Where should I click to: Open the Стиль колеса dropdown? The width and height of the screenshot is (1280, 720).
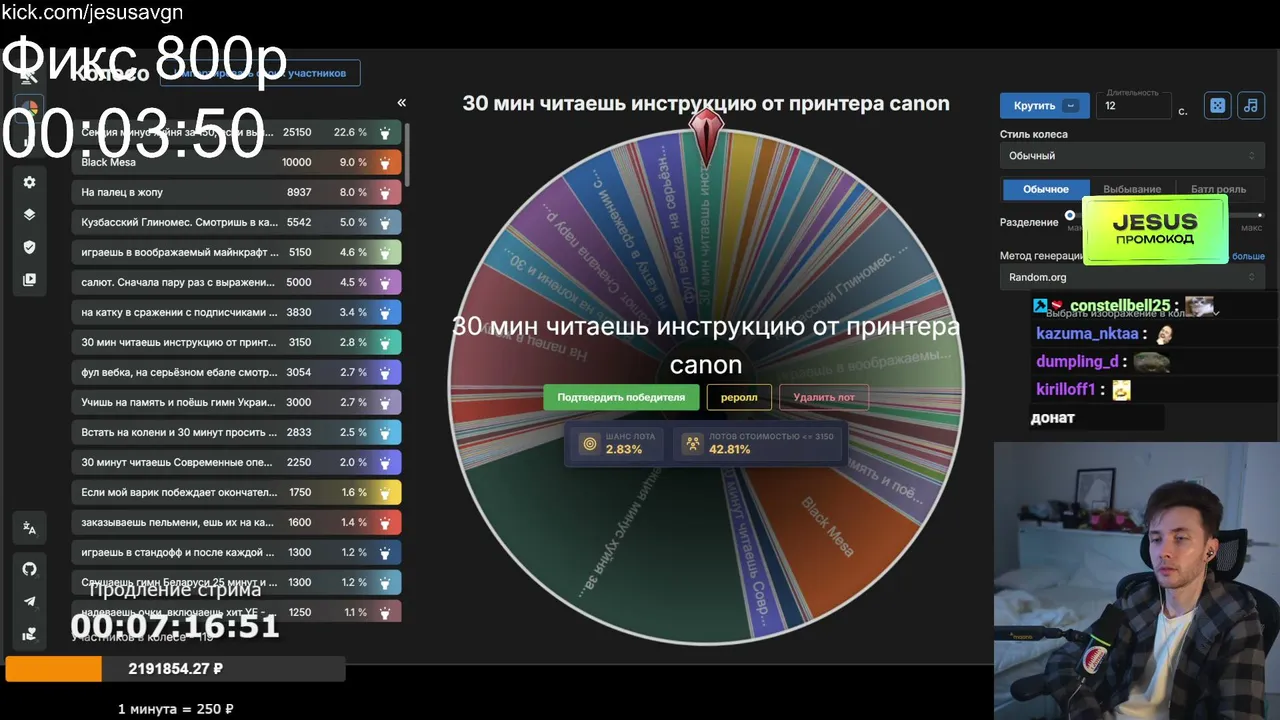(x=1132, y=155)
